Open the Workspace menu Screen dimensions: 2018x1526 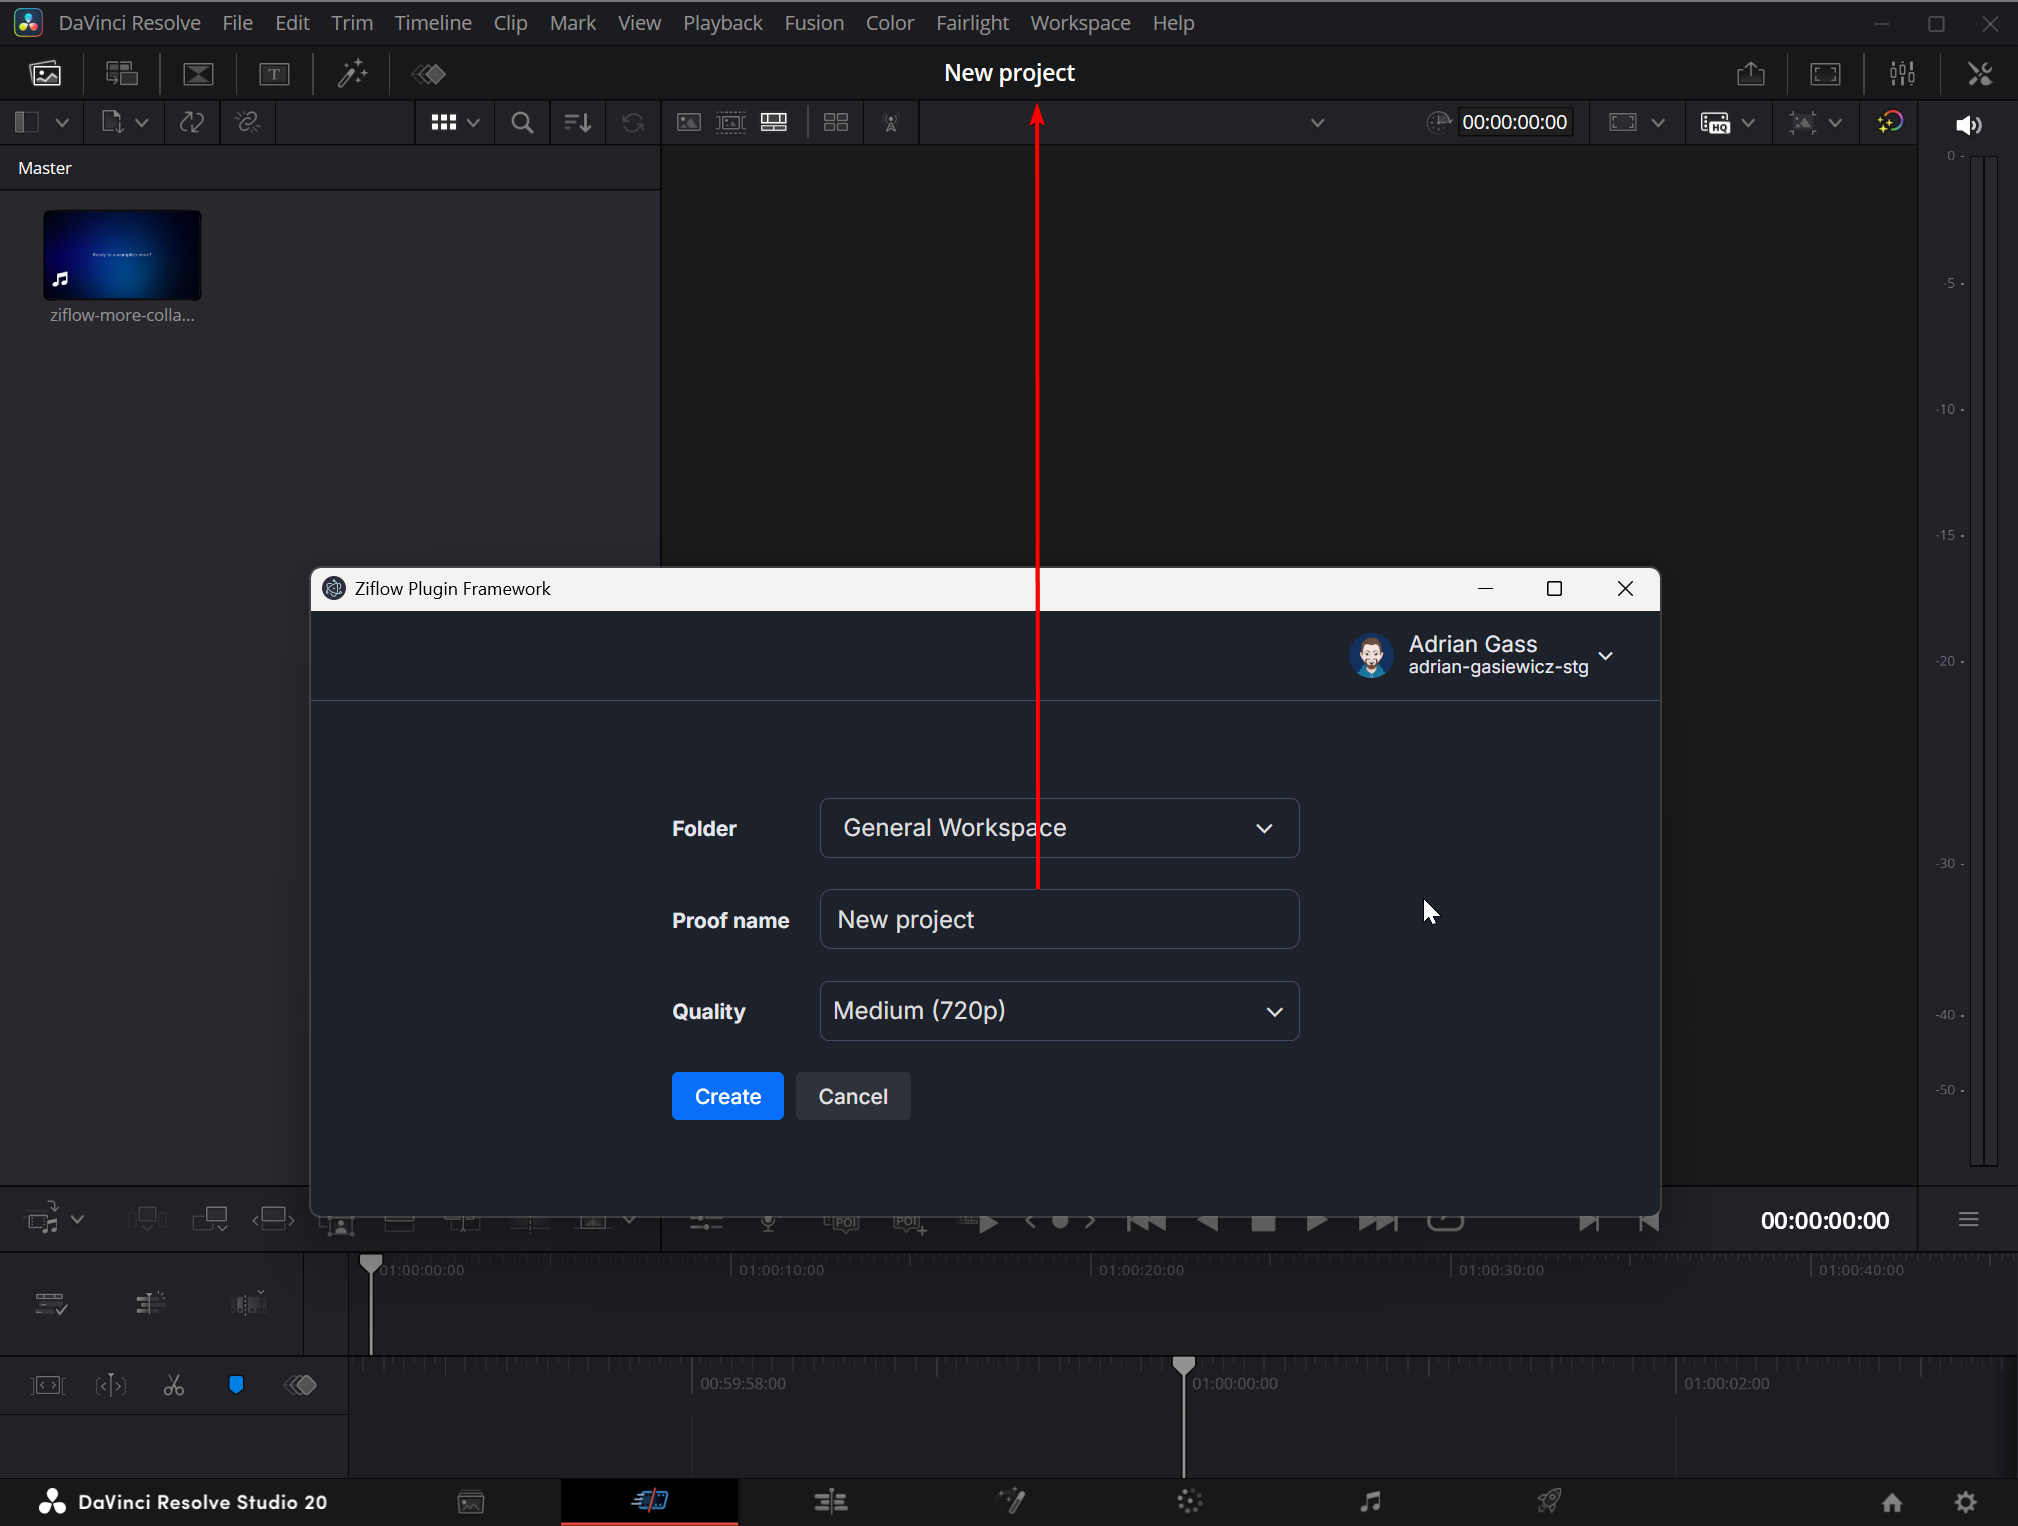[1080, 22]
